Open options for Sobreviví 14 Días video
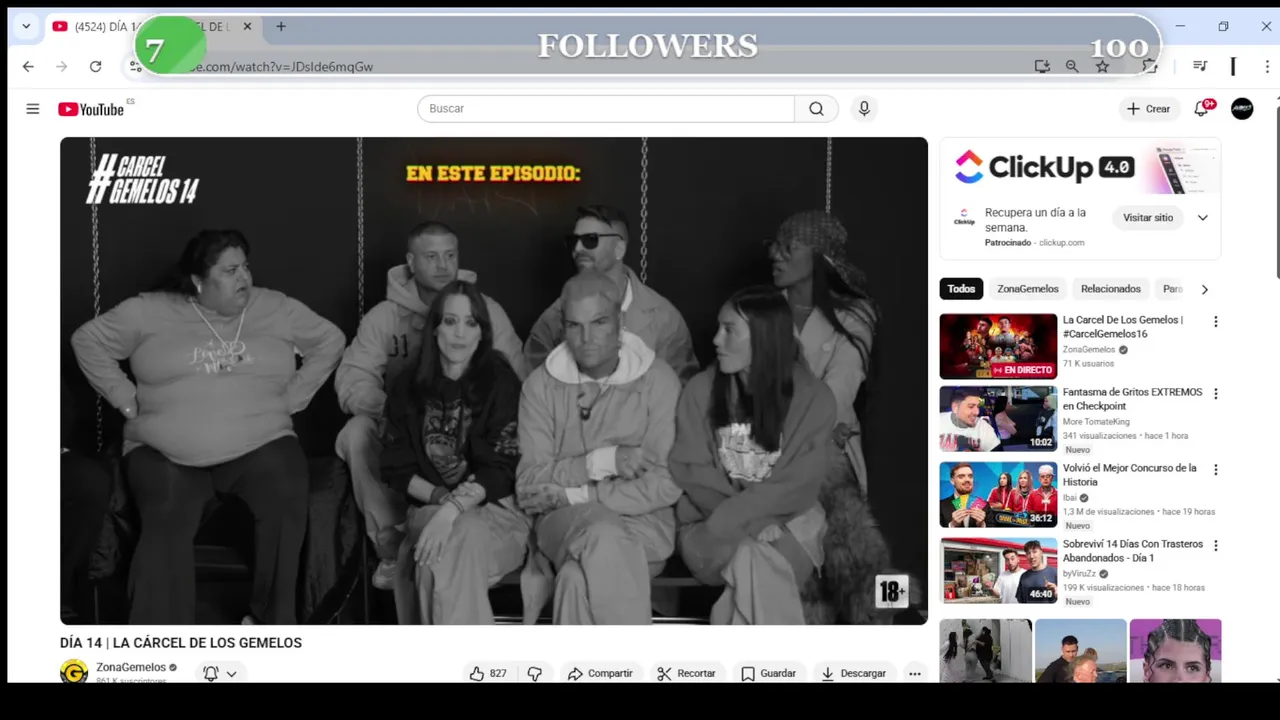 click(x=1216, y=546)
